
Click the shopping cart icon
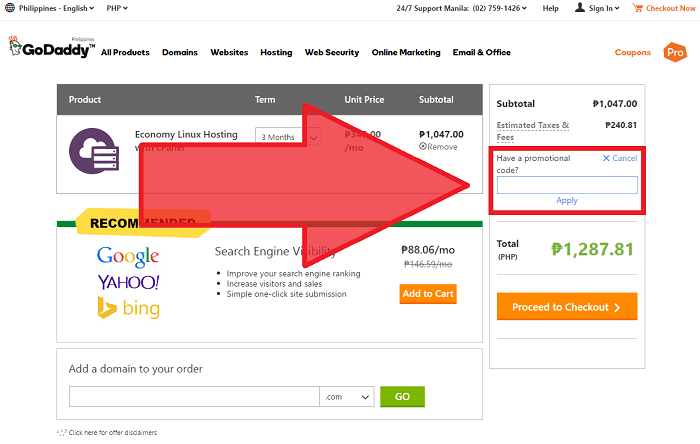(638, 8)
